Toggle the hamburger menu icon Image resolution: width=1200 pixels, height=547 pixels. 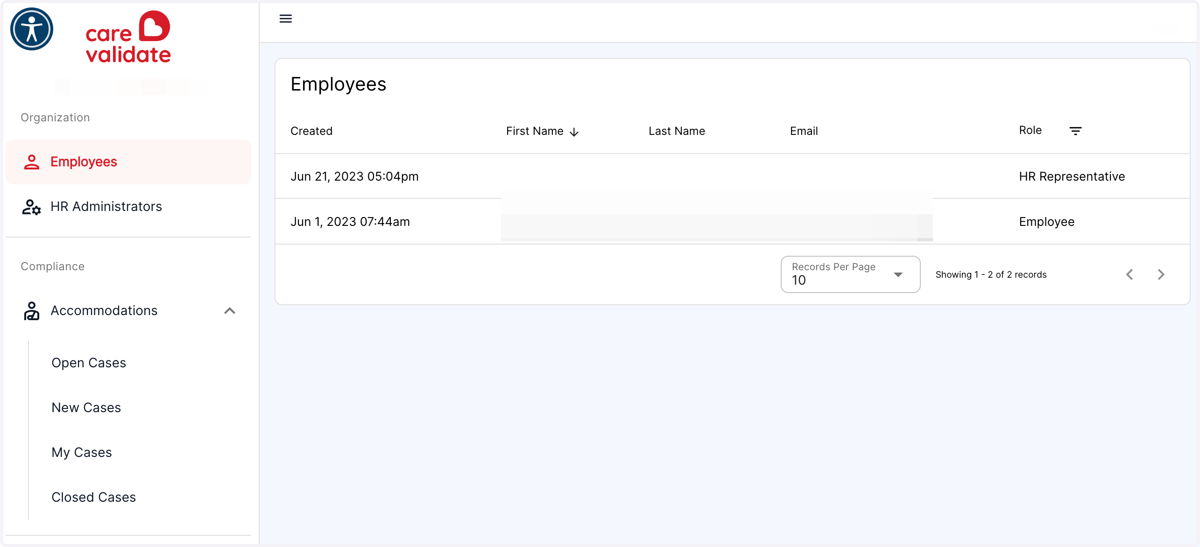[286, 19]
